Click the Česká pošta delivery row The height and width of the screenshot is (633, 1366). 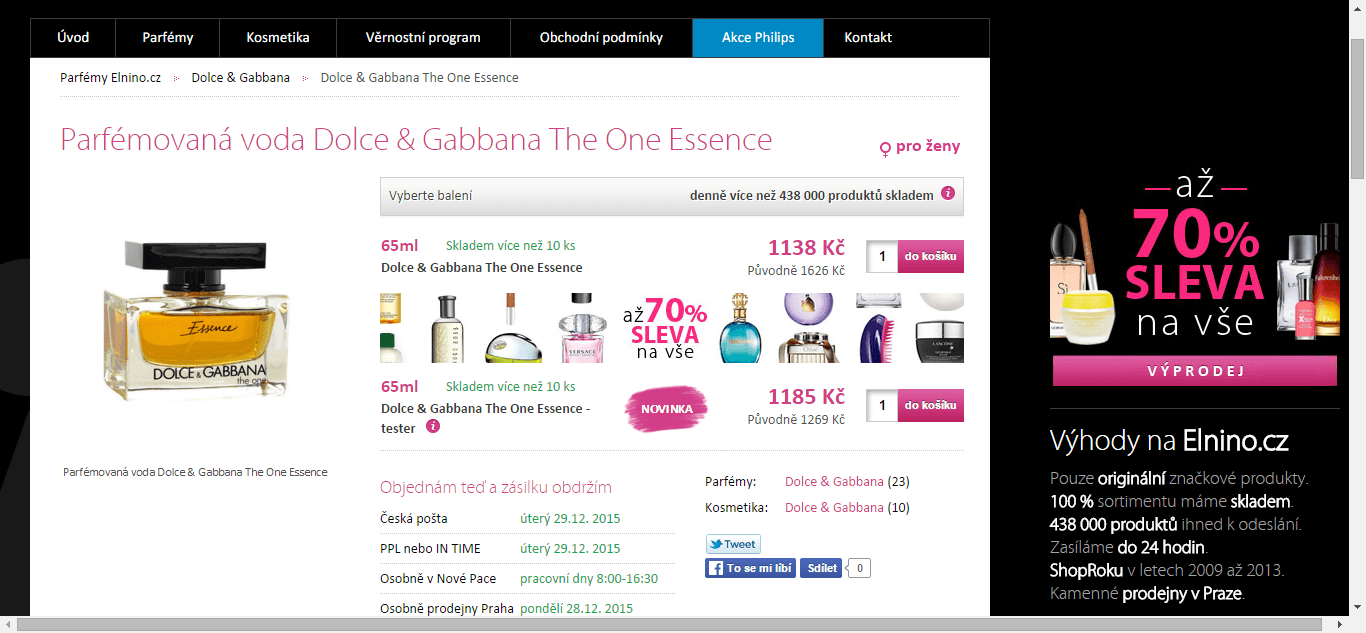(x=527, y=519)
